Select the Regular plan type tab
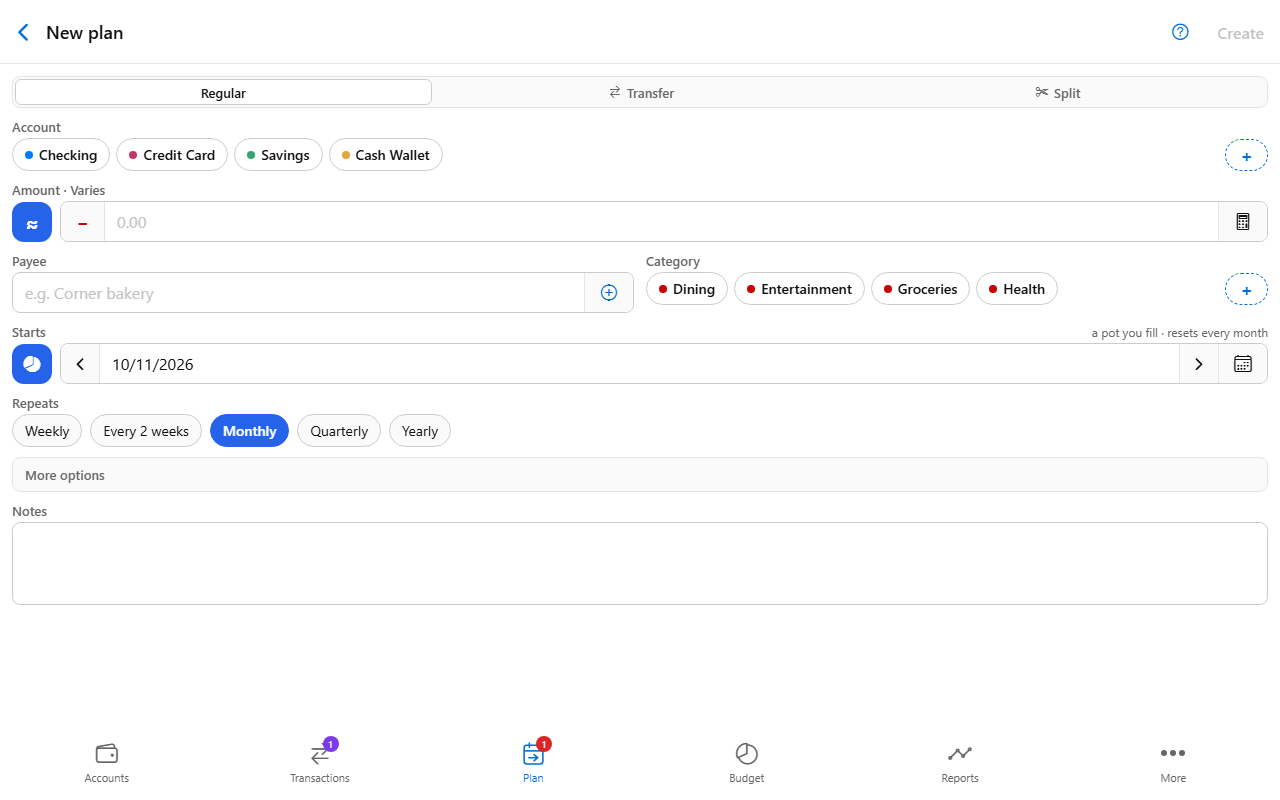 coord(223,93)
